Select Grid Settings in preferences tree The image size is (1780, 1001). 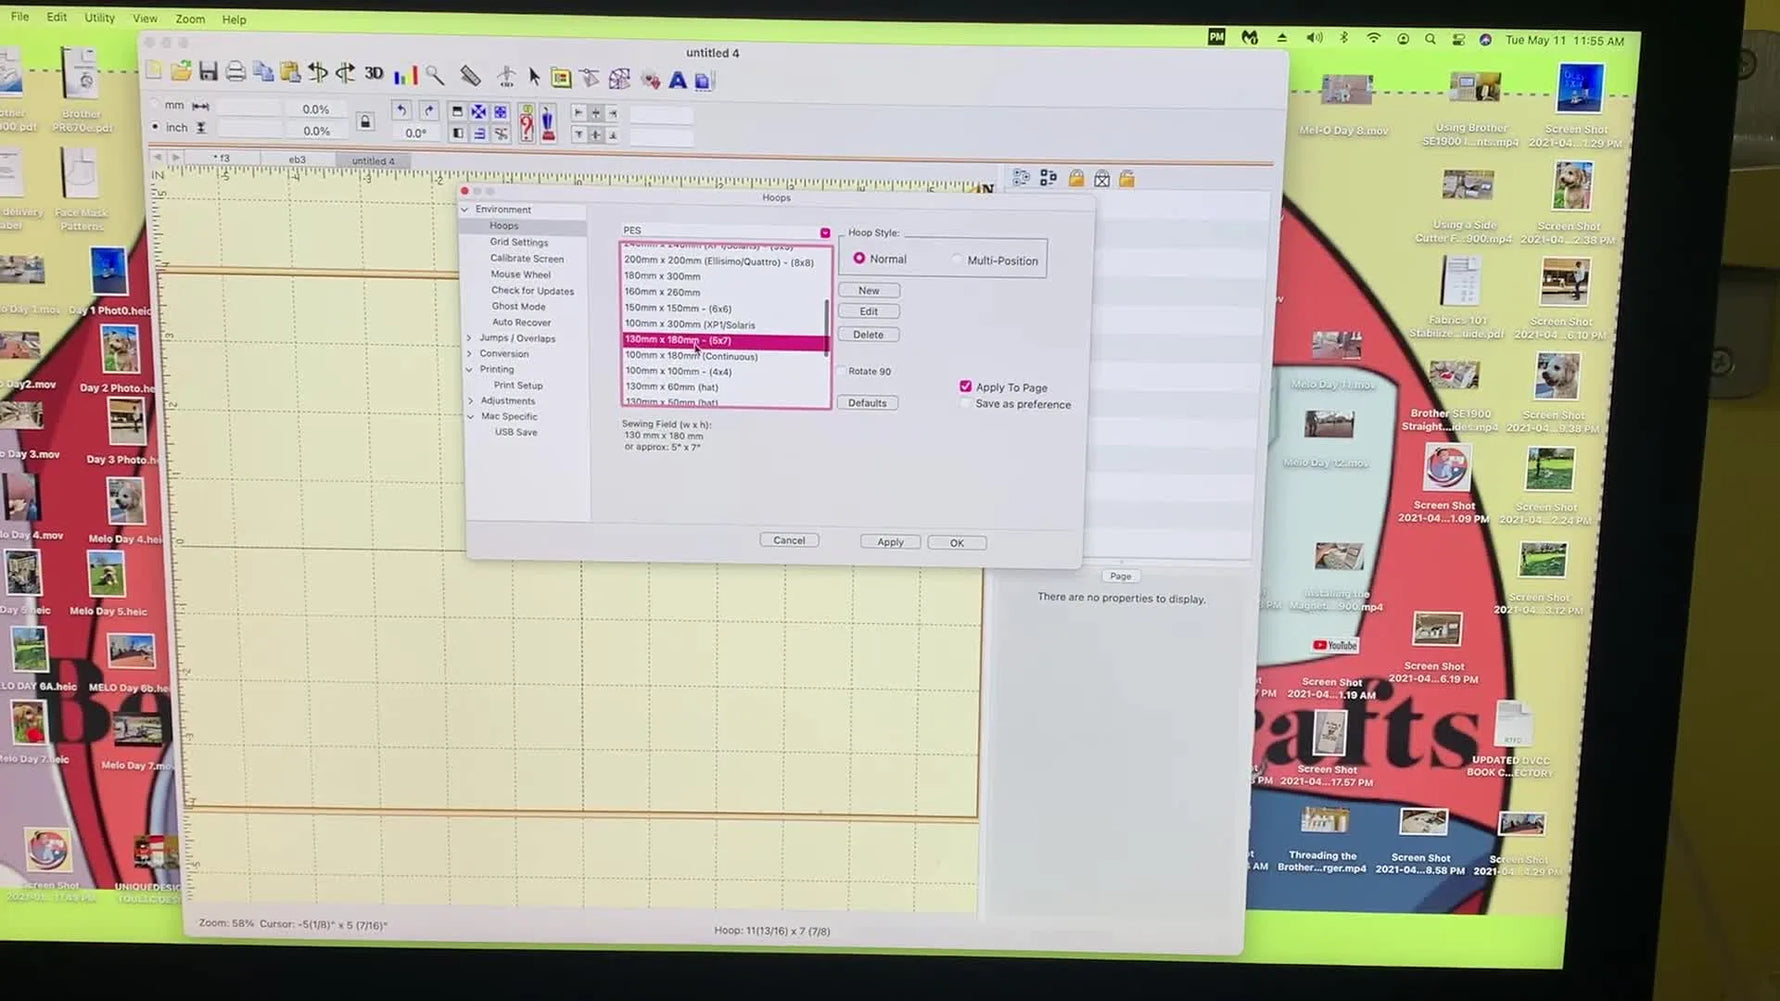click(x=519, y=242)
